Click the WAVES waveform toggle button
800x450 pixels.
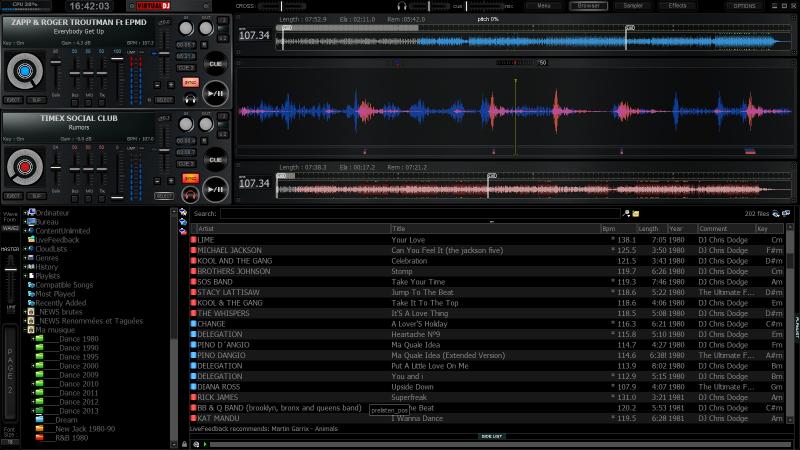[x=10, y=229]
